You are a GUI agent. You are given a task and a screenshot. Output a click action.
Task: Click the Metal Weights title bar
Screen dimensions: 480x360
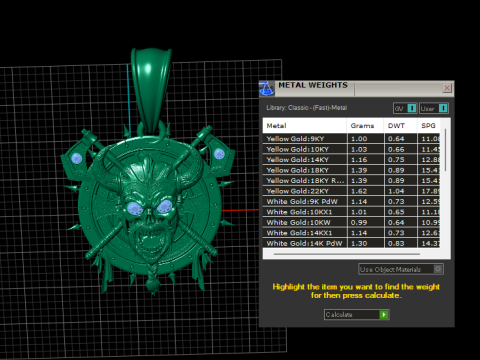click(357, 88)
